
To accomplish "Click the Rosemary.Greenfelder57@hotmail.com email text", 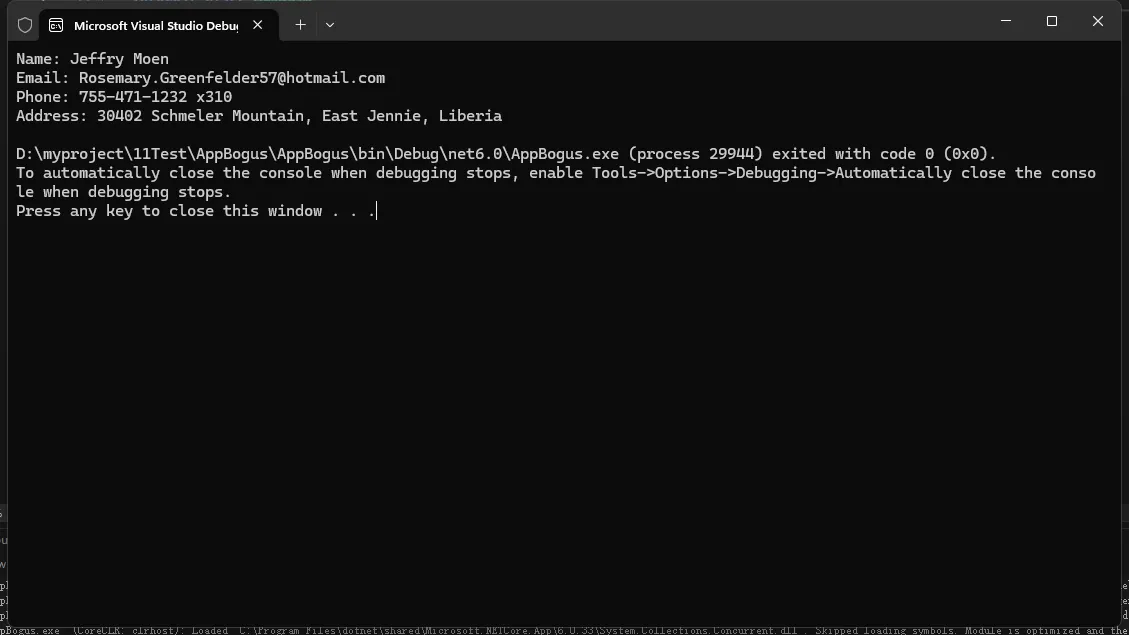I will [232, 78].
